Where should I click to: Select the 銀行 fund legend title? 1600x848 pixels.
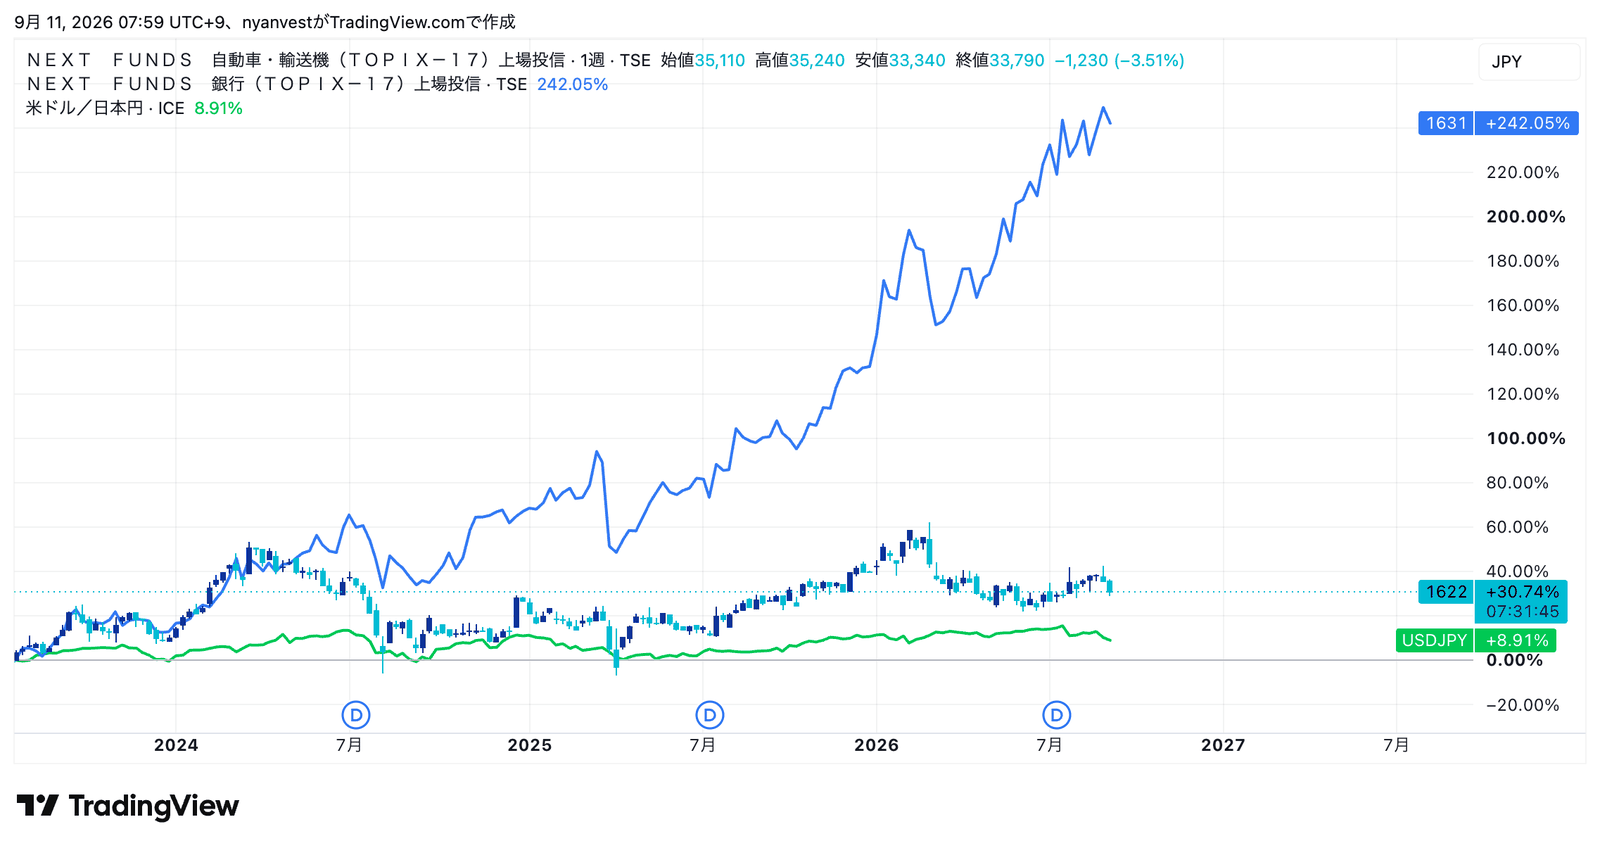coord(254,84)
